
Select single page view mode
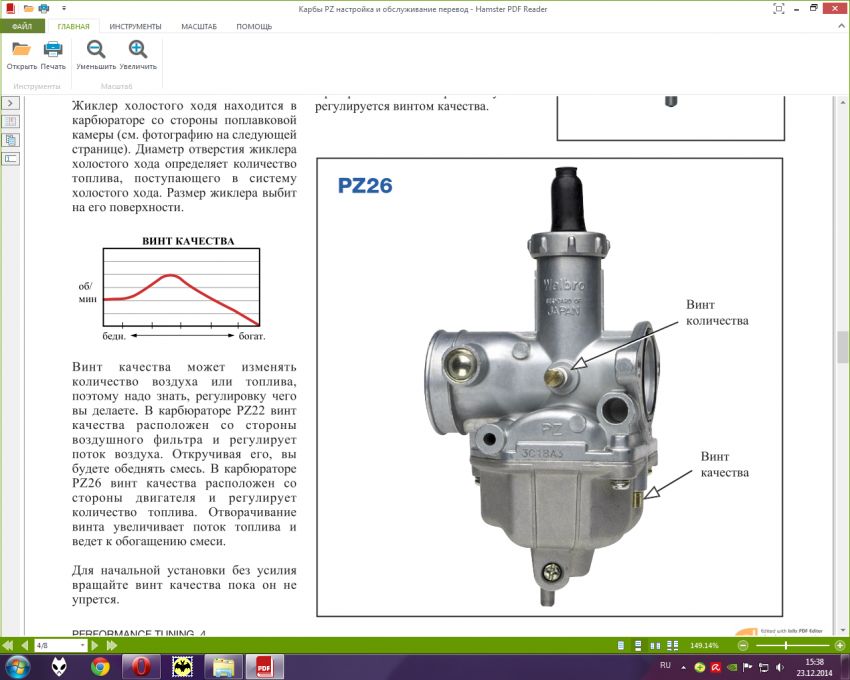click(621, 645)
